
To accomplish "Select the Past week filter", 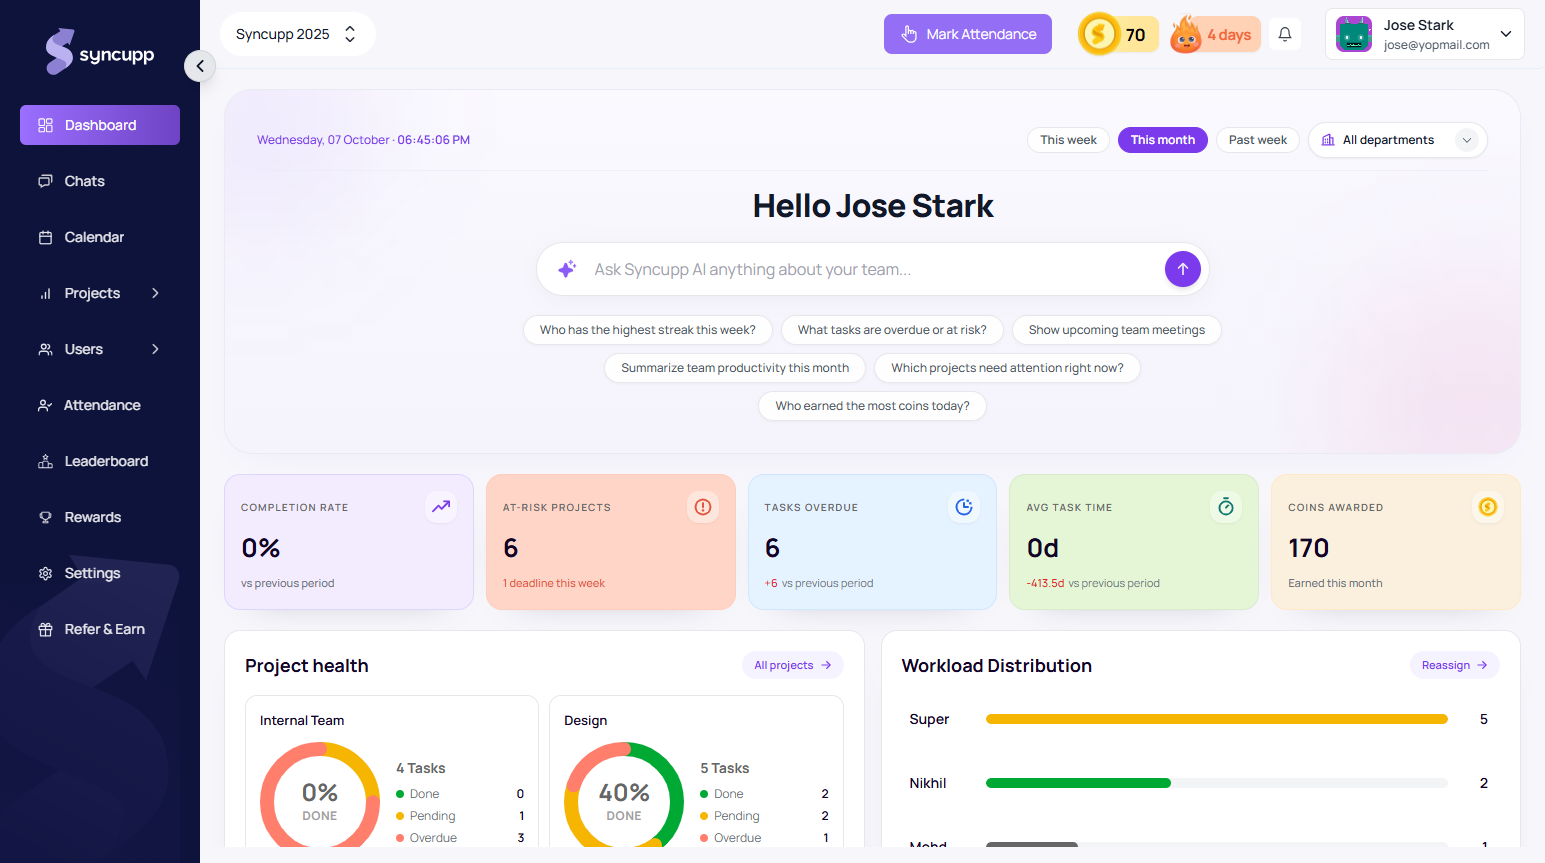I will click(x=1258, y=140).
